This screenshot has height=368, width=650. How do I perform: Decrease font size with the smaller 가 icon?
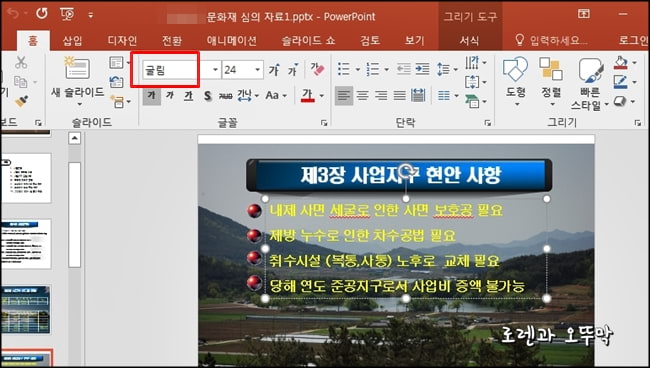pyautogui.click(x=293, y=70)
